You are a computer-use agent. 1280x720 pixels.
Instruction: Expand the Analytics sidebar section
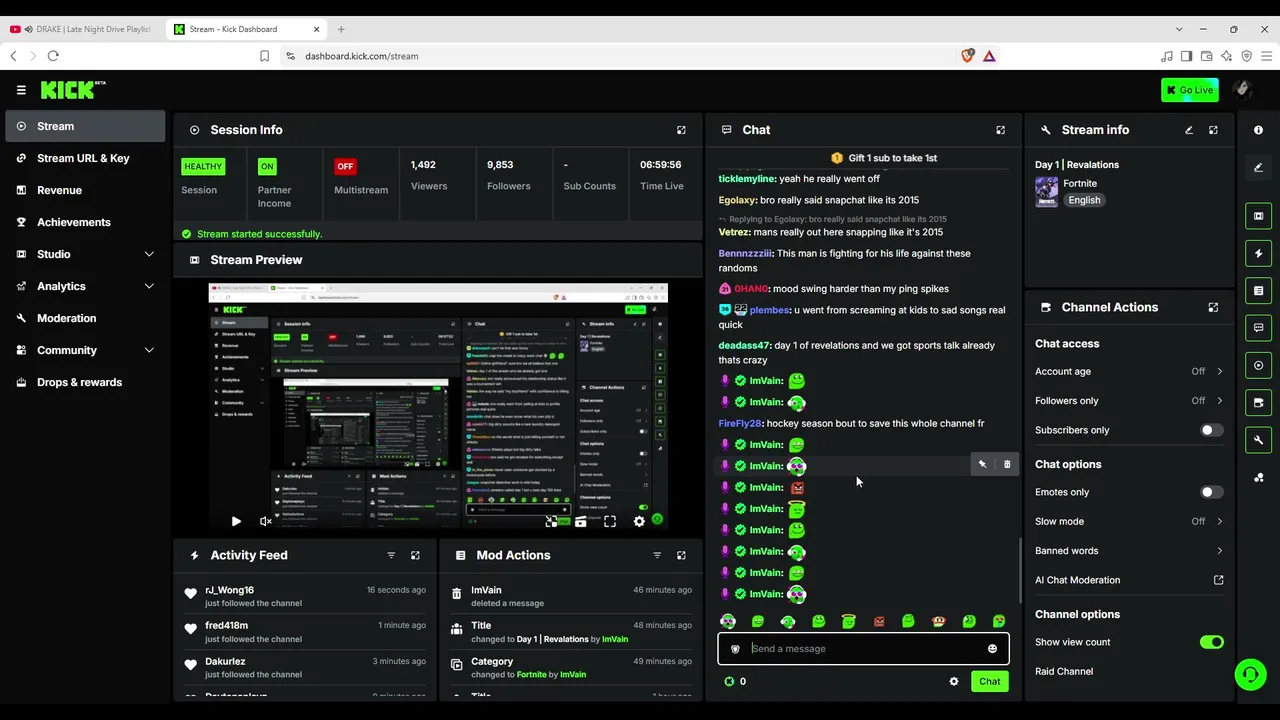149,286
